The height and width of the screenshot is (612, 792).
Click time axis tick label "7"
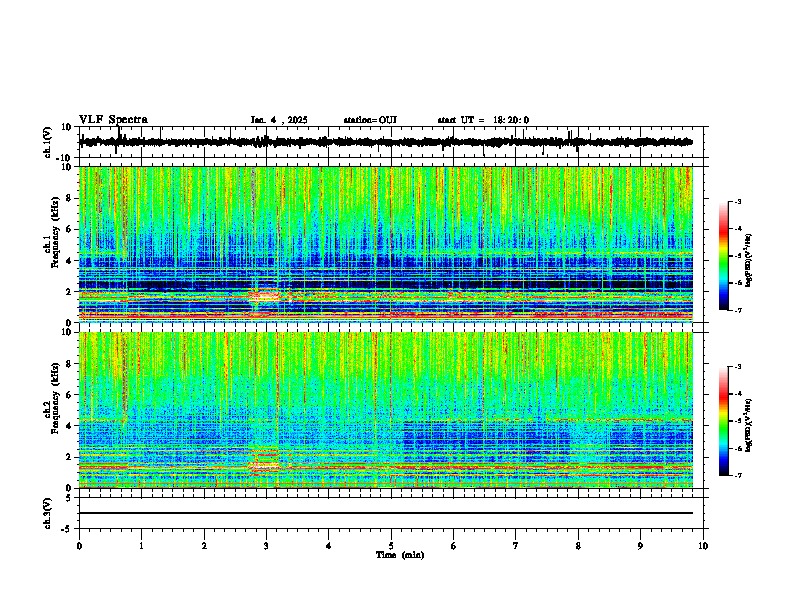click(516, 546)
